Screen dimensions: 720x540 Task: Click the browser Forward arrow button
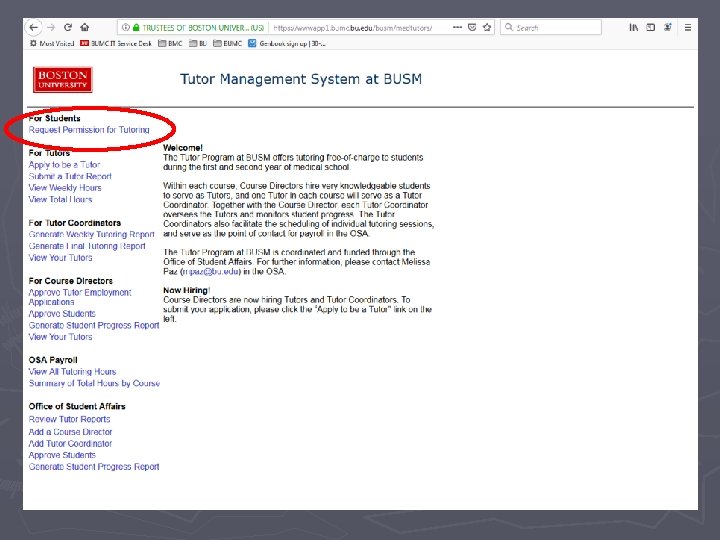[51, 28]
